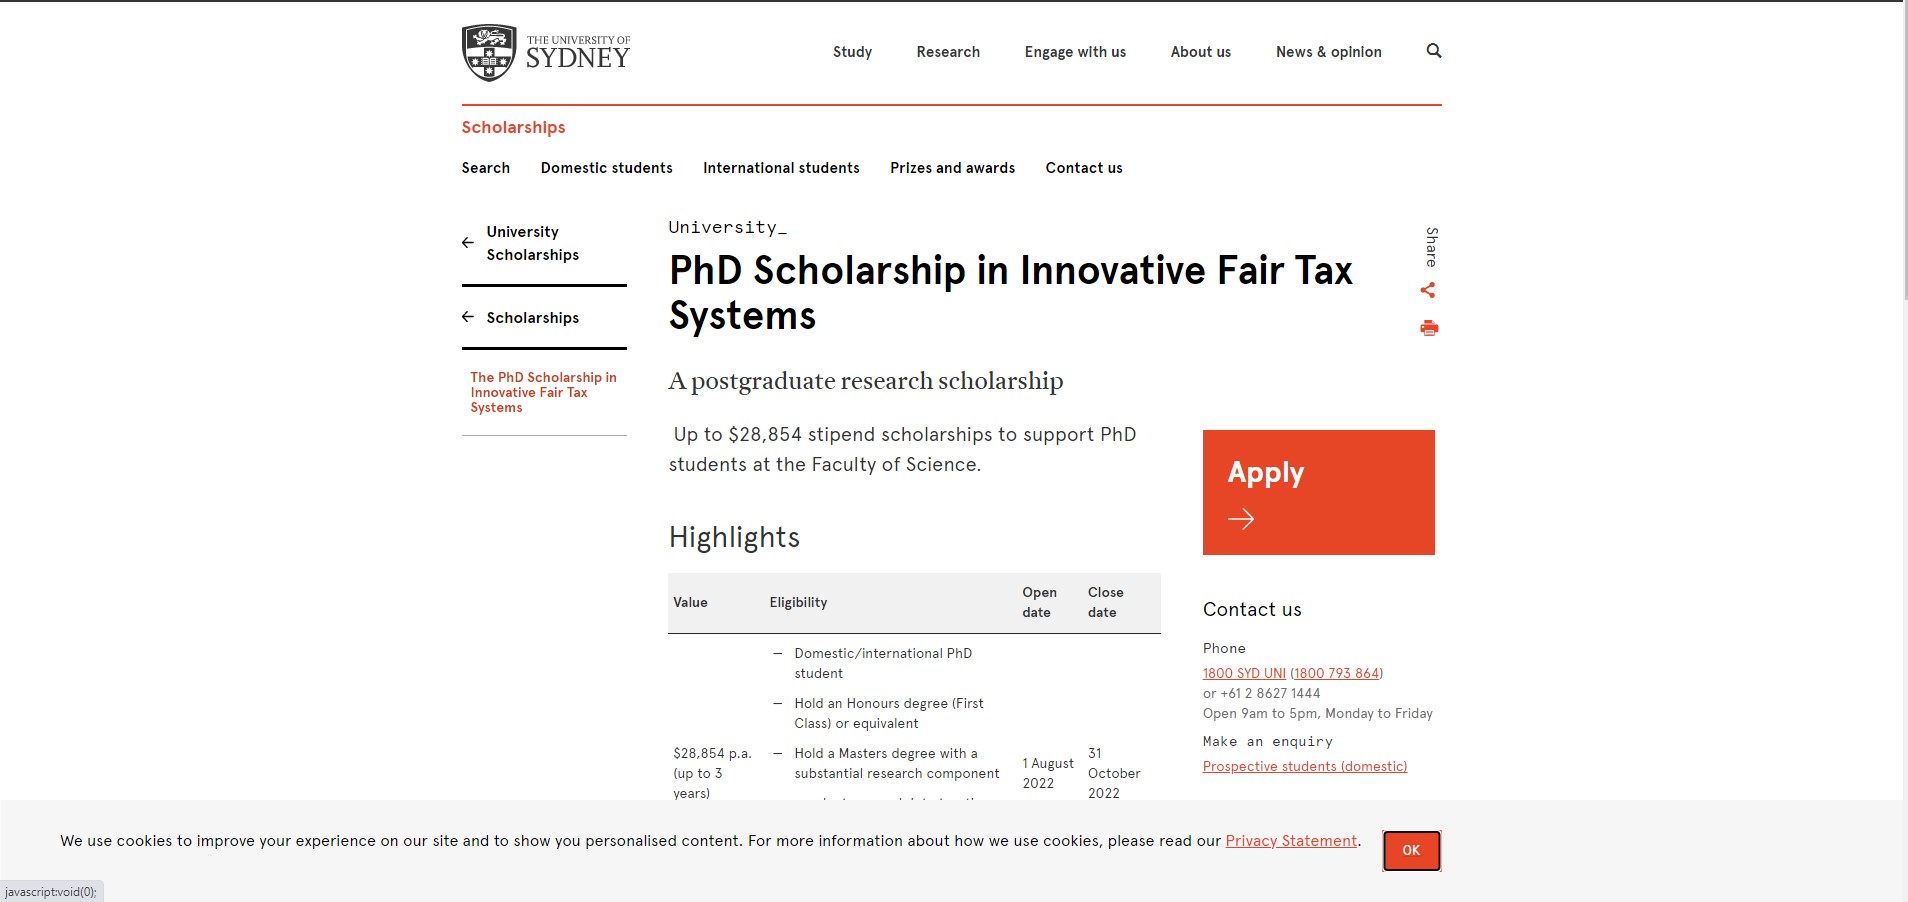Go to Scholarships section heading
The height and width of the screenshot is (902, 1908).
click(513, 127)
